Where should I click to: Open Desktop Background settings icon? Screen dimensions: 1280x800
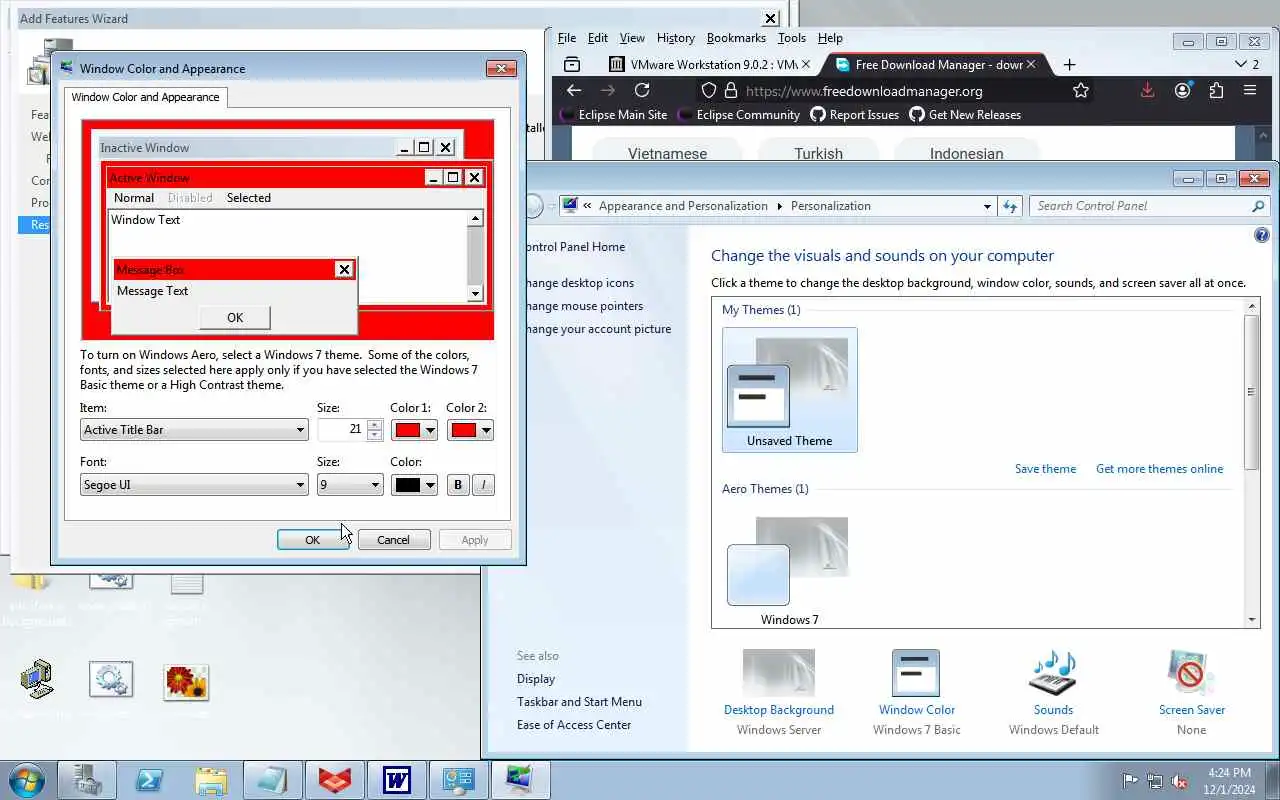[778, 673]
